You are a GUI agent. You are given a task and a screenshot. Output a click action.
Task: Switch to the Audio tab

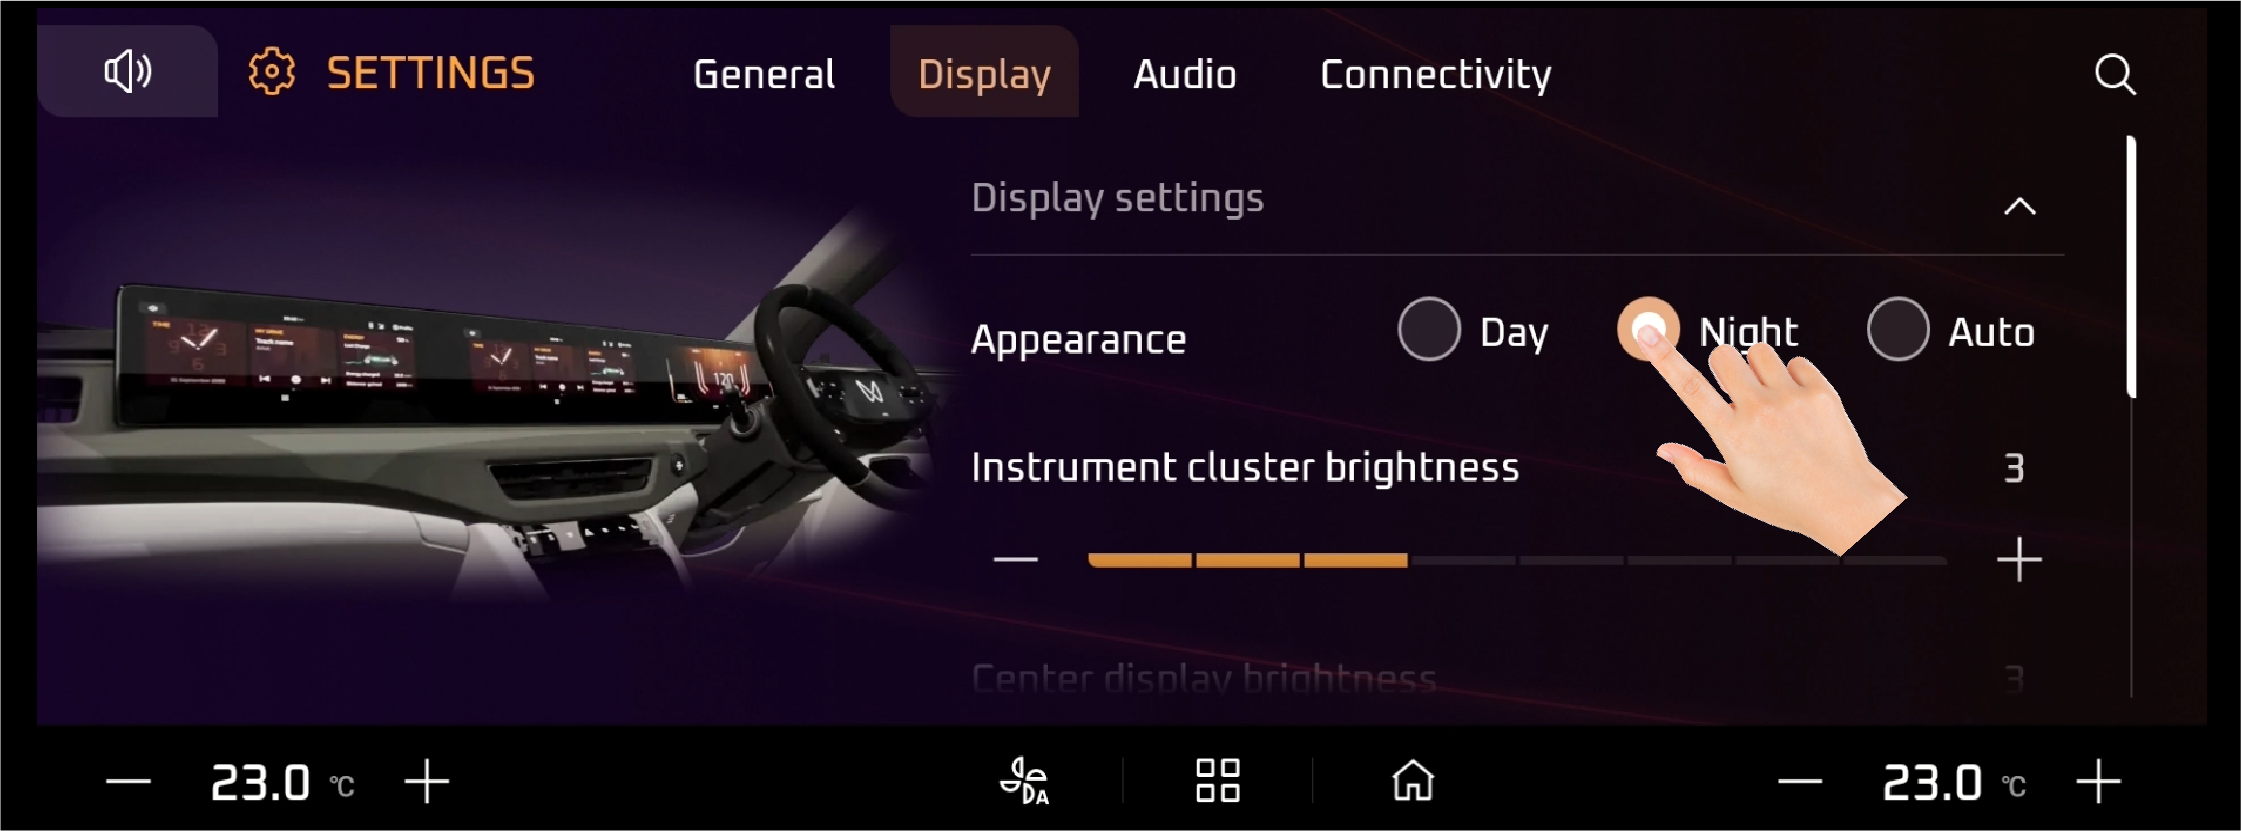[1185, 74]
